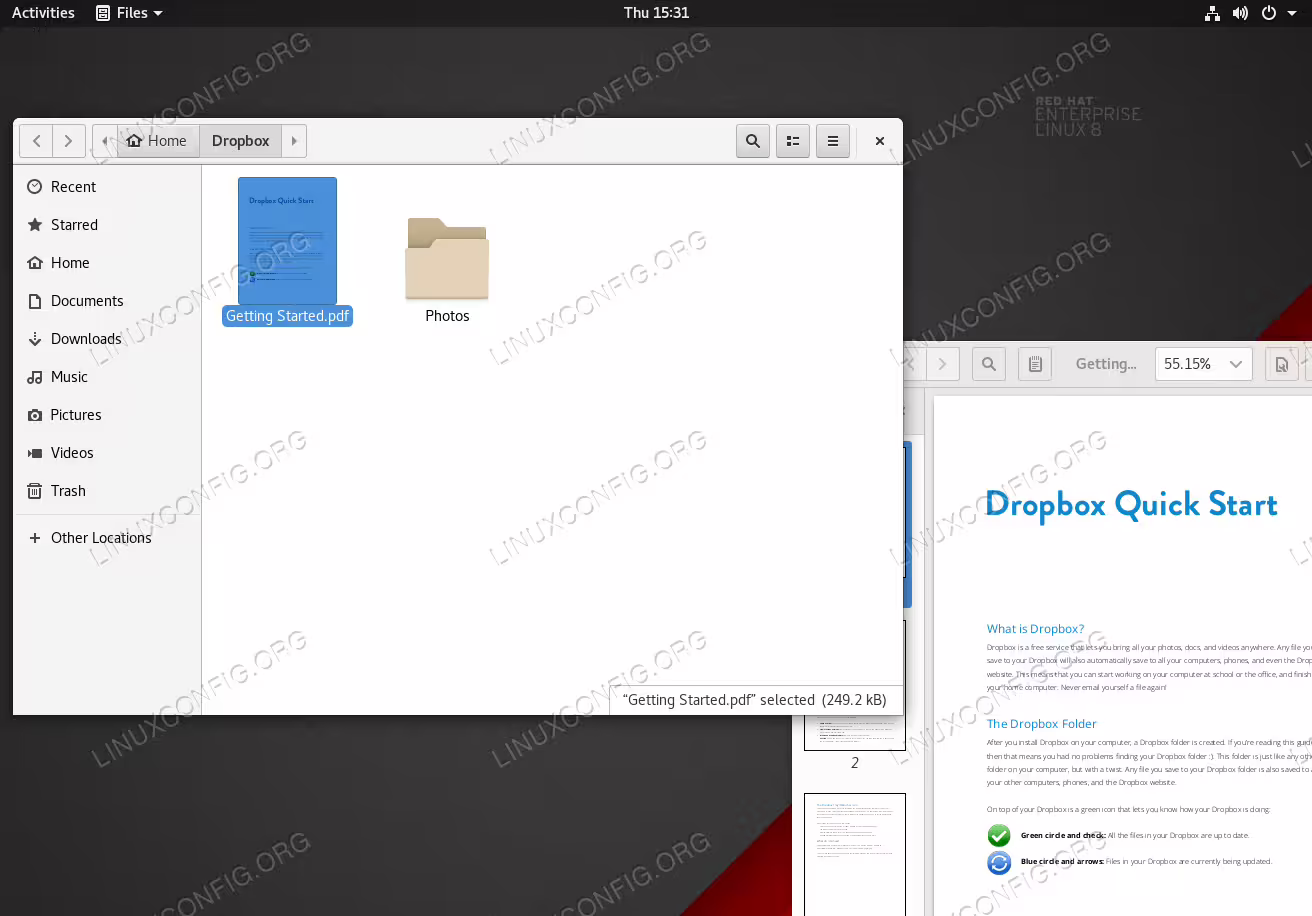The height and width of the screenshot is (916, 1312).
Task: Select the Photos folder icon
Action: [x=447, y=258]
